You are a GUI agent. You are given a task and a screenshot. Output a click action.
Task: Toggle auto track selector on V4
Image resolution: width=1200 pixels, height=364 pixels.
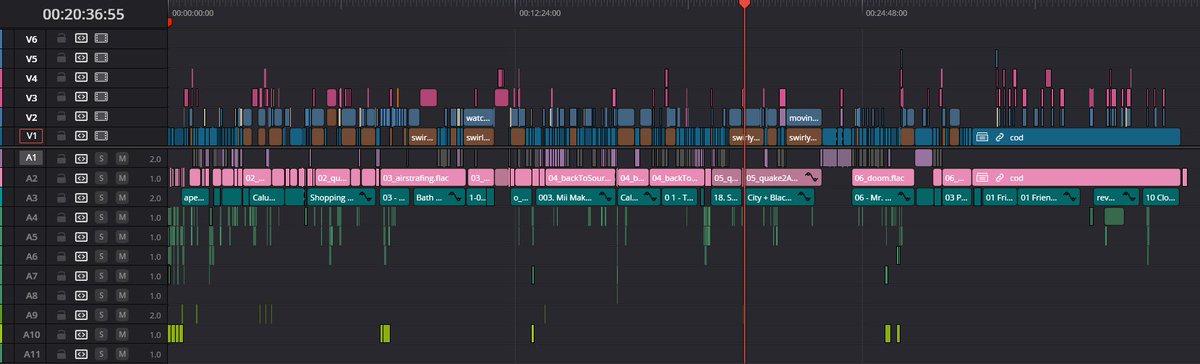81,78
